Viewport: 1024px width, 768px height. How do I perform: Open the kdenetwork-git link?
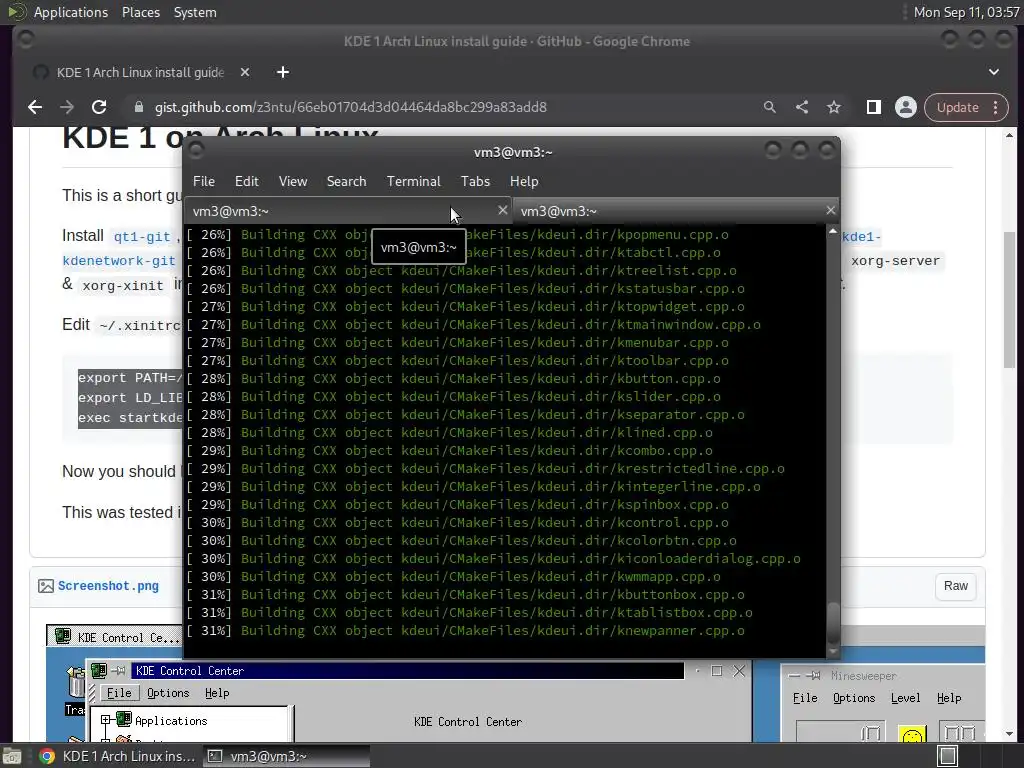[x=119, y=261]
